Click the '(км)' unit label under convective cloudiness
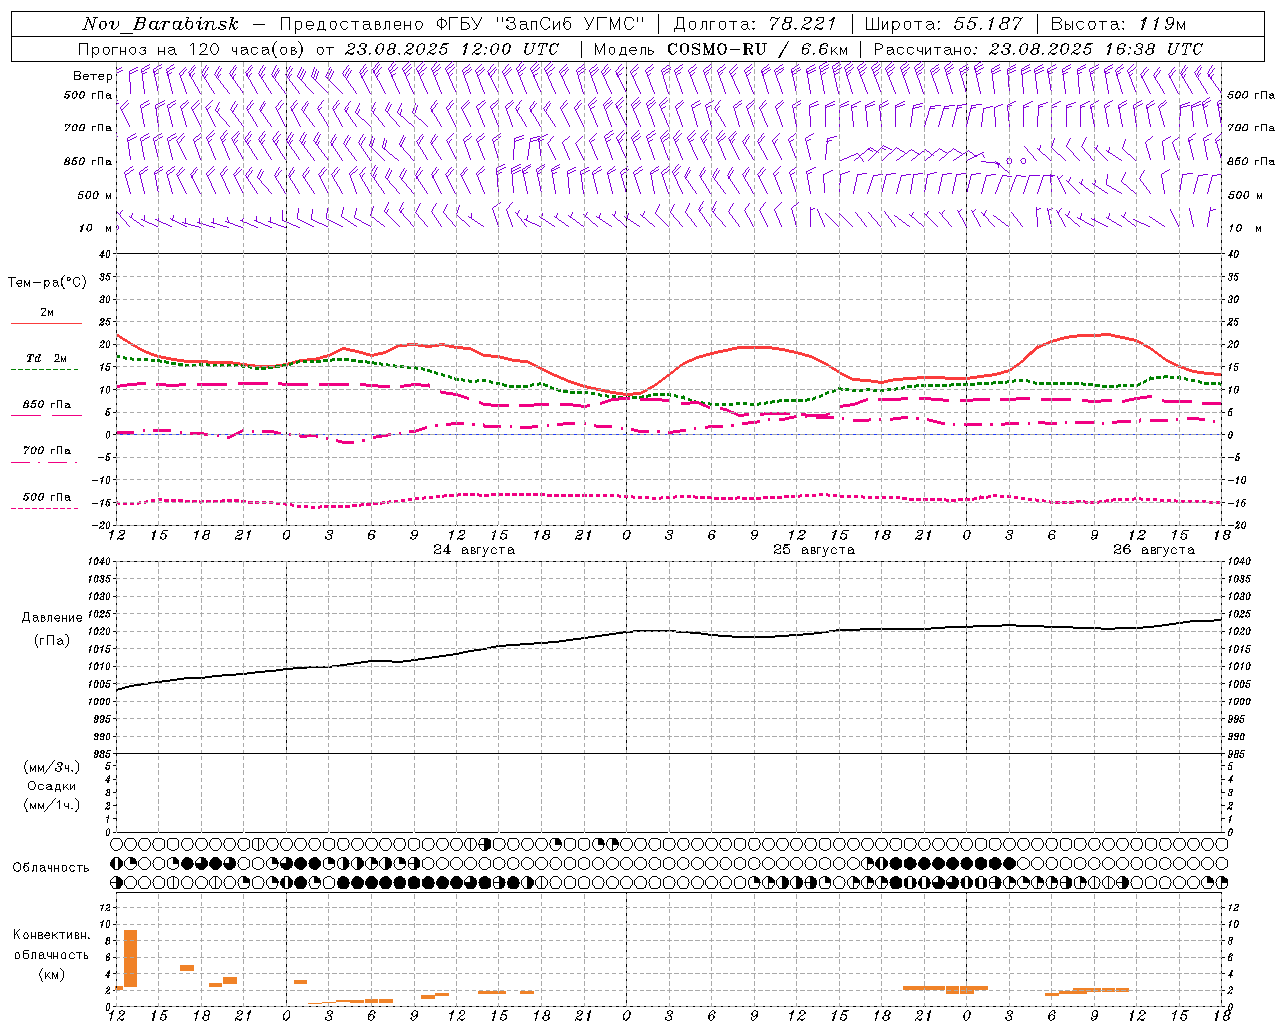 (52, 974)
